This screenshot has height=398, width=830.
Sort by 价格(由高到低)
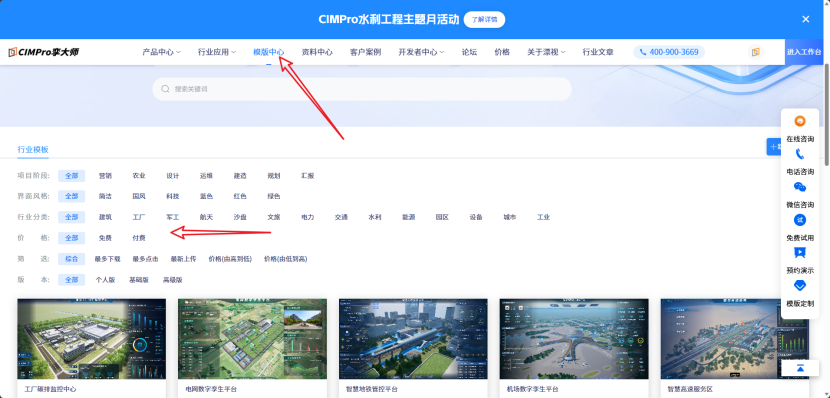point(230,259)
